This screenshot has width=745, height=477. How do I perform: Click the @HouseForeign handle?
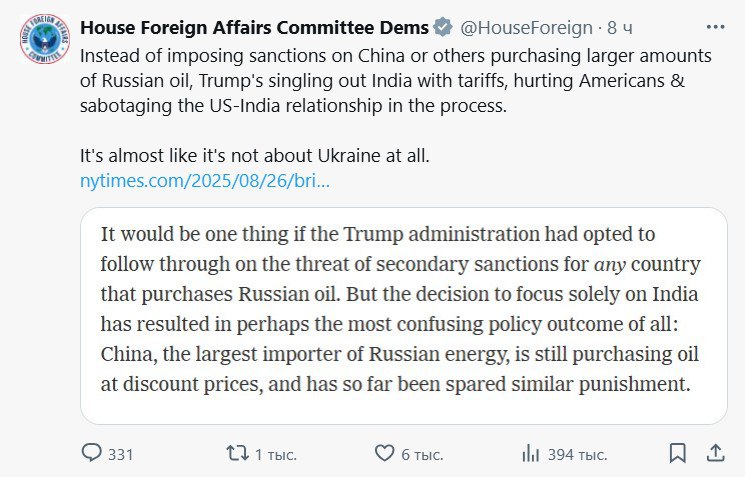[x=526, y=28]
